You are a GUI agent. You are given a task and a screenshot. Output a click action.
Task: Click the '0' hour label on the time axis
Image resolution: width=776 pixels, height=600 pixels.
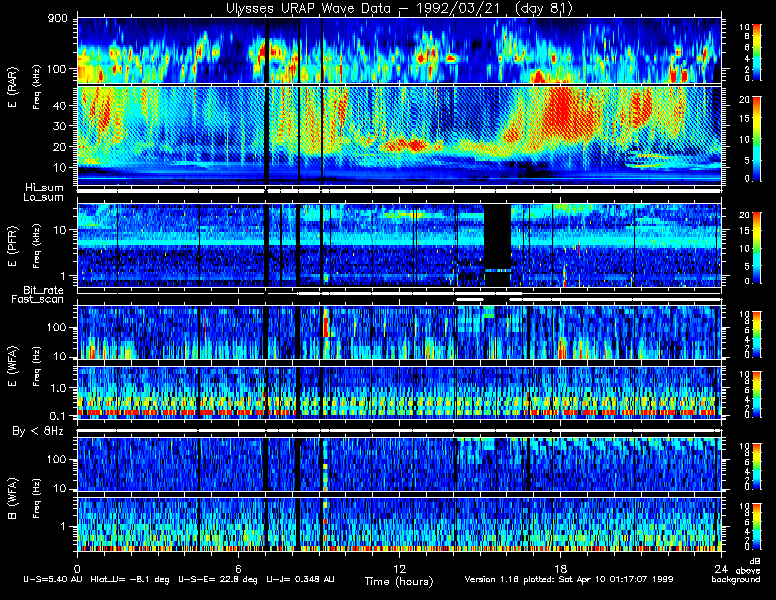(x=77, y=568)
